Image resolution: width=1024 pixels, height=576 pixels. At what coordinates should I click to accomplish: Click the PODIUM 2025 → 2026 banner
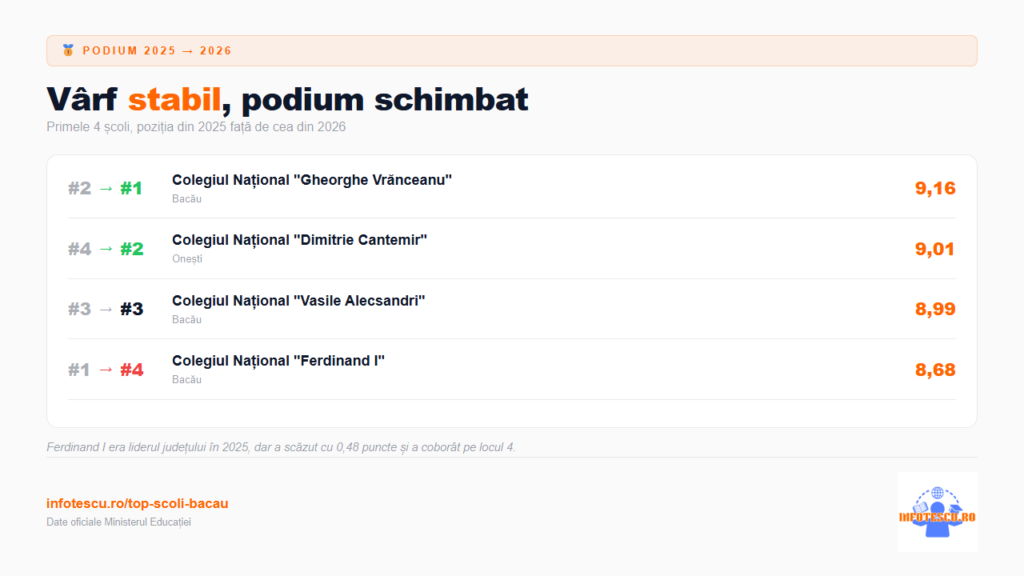pyautogui.click(x=512, y=51)
